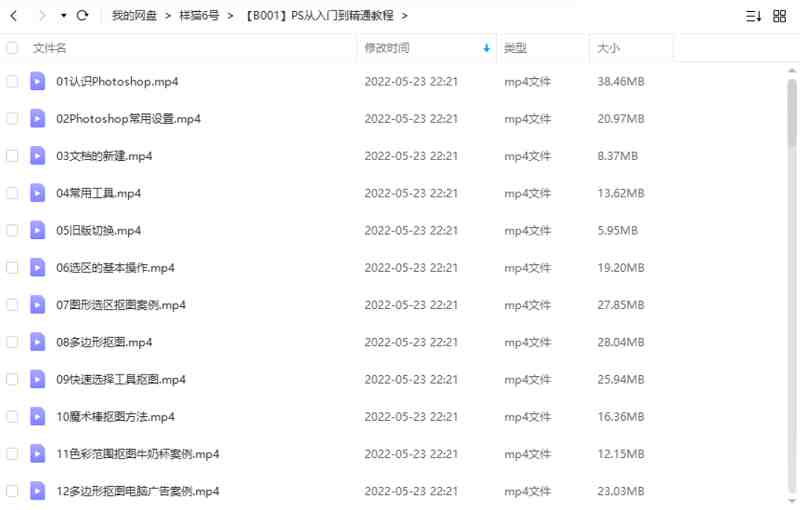Open file 10魔术棒抠图方法.mp4
The width and height of the screenshot is (800, 510).
(115, 417)
